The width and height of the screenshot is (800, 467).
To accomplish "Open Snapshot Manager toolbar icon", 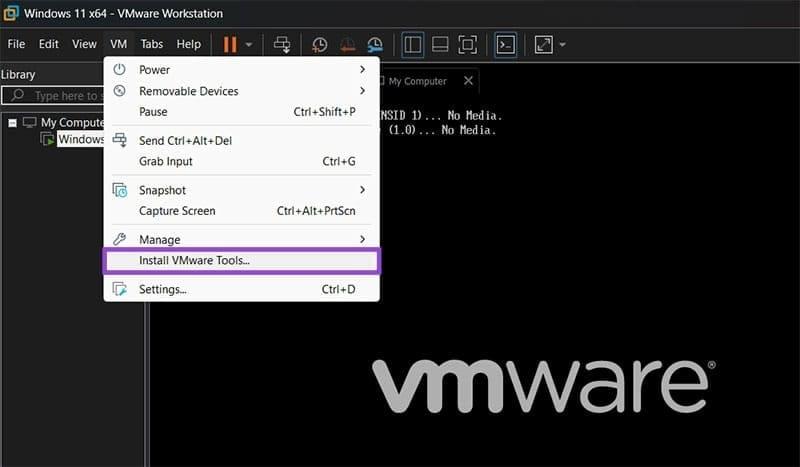I will coord(375,45).
